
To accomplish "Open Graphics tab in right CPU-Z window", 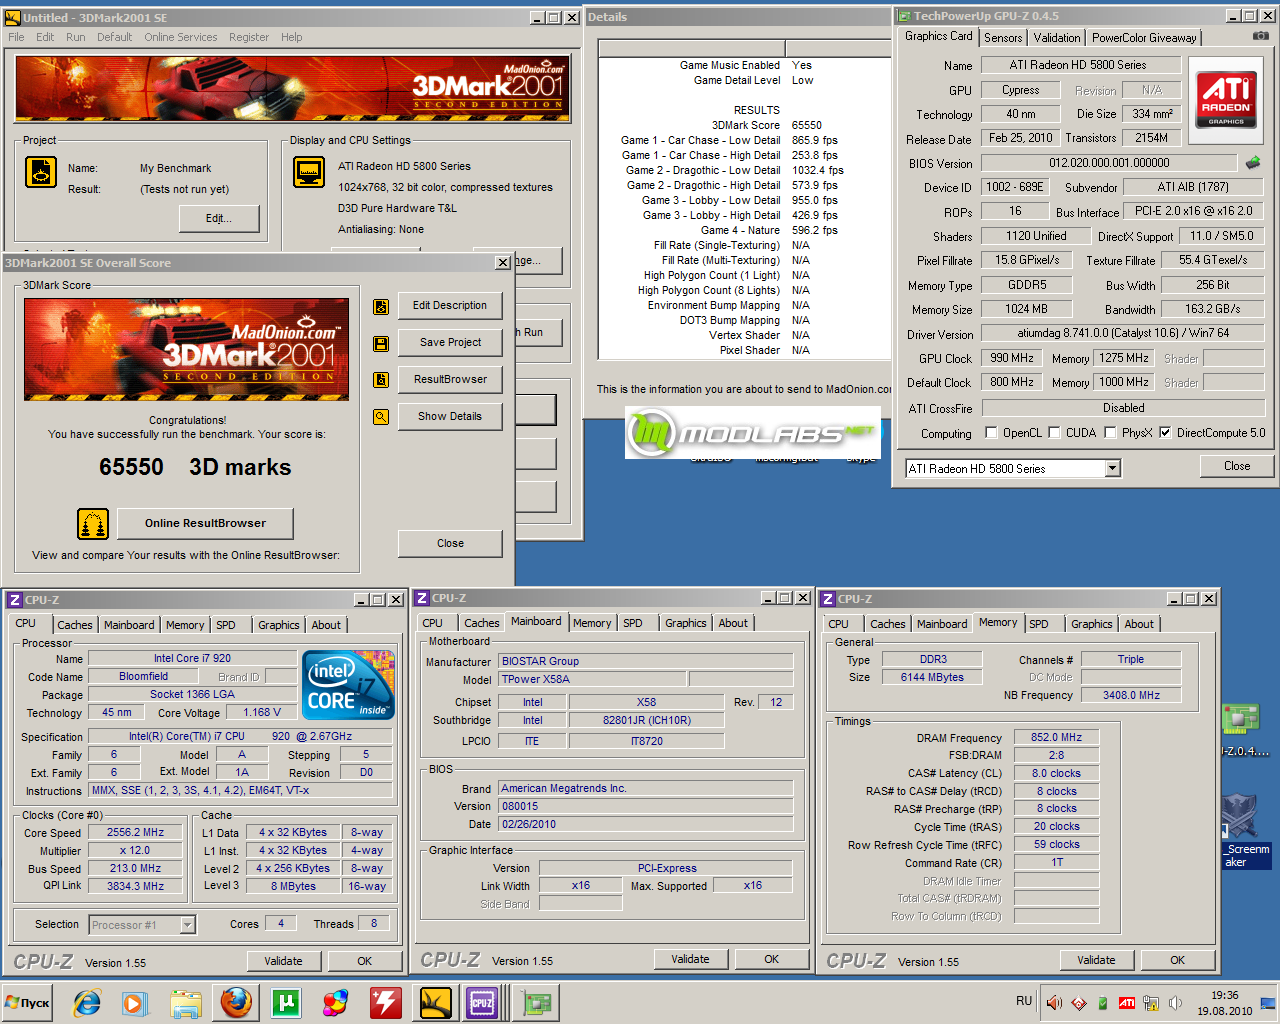I will point(1091,624).
